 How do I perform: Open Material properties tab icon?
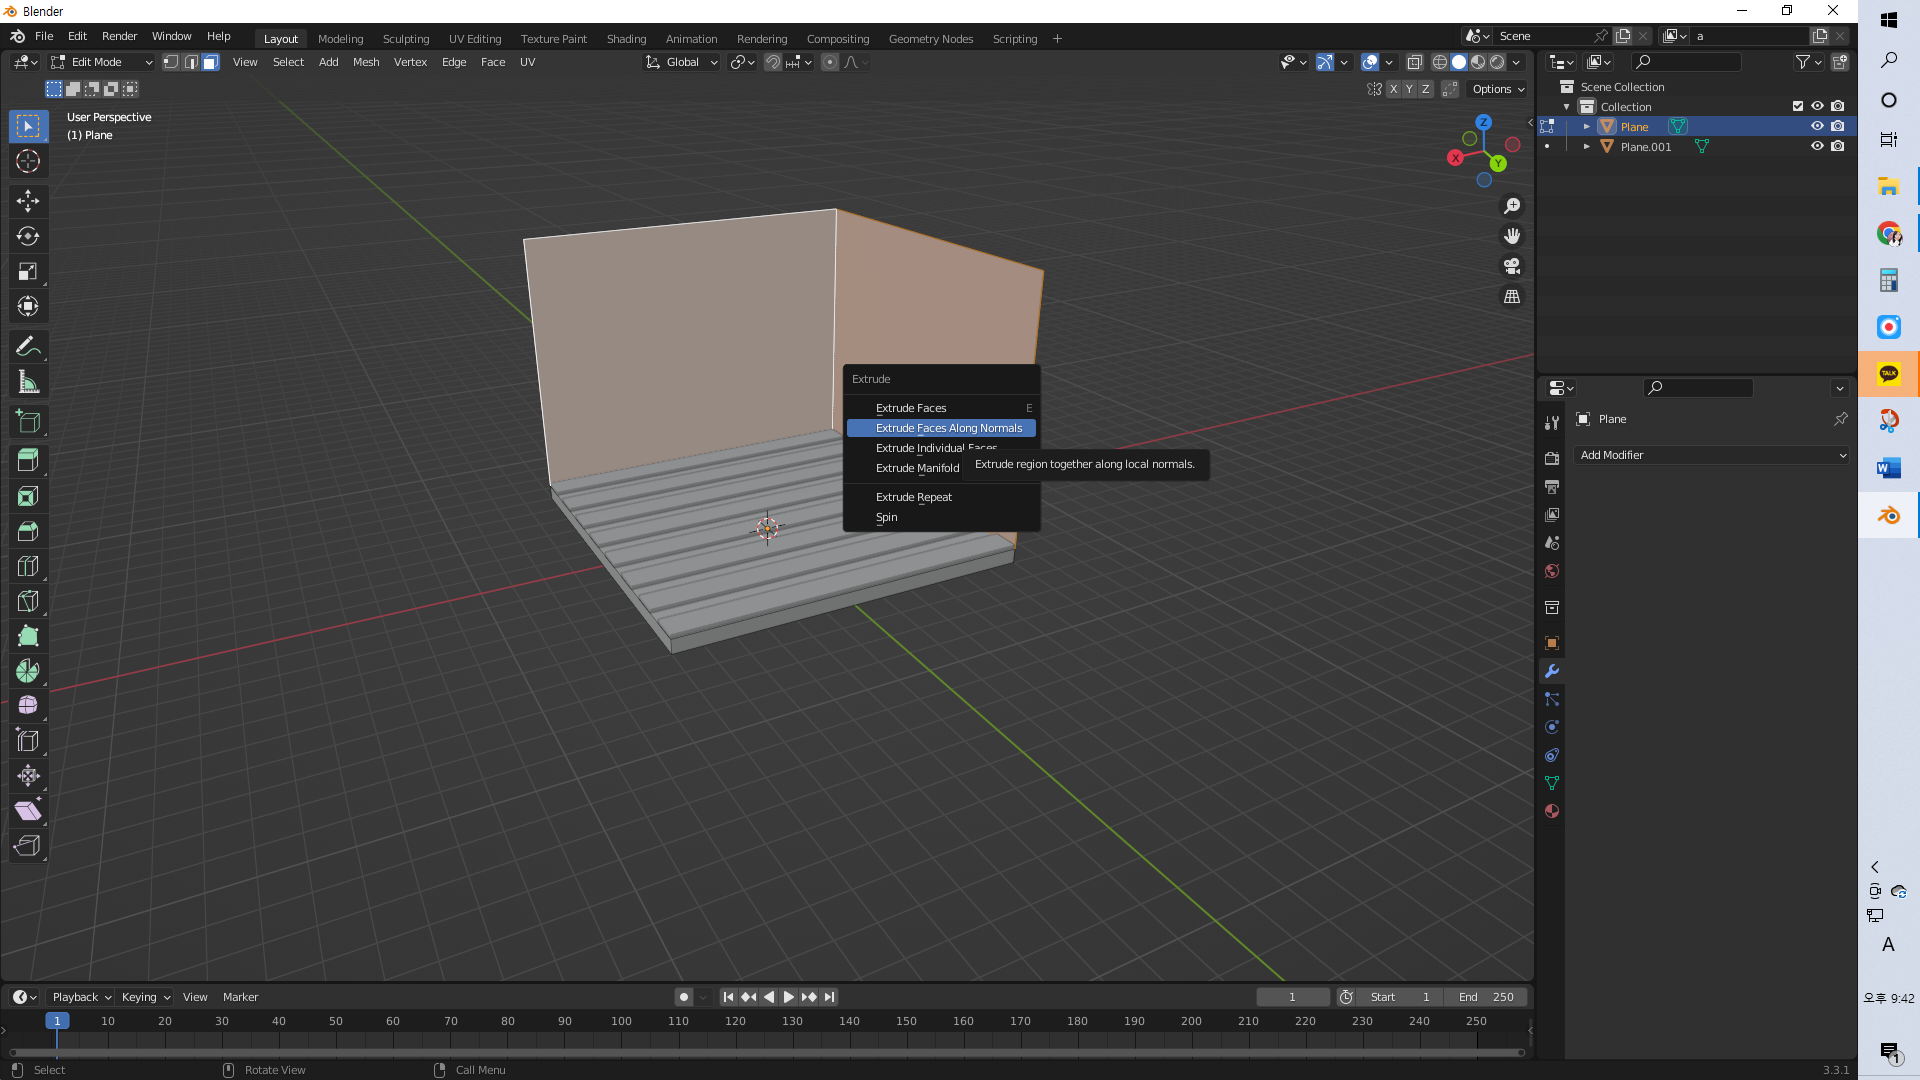[1552, 811]
